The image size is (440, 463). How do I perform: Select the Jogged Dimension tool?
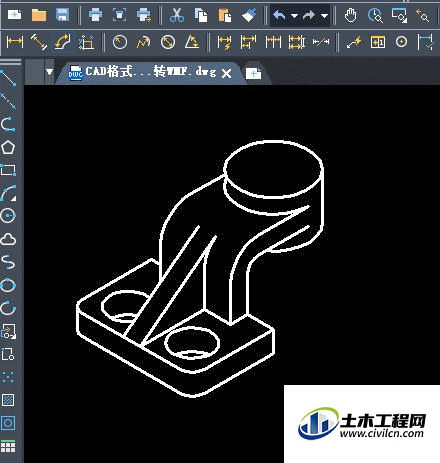point(144,42)
